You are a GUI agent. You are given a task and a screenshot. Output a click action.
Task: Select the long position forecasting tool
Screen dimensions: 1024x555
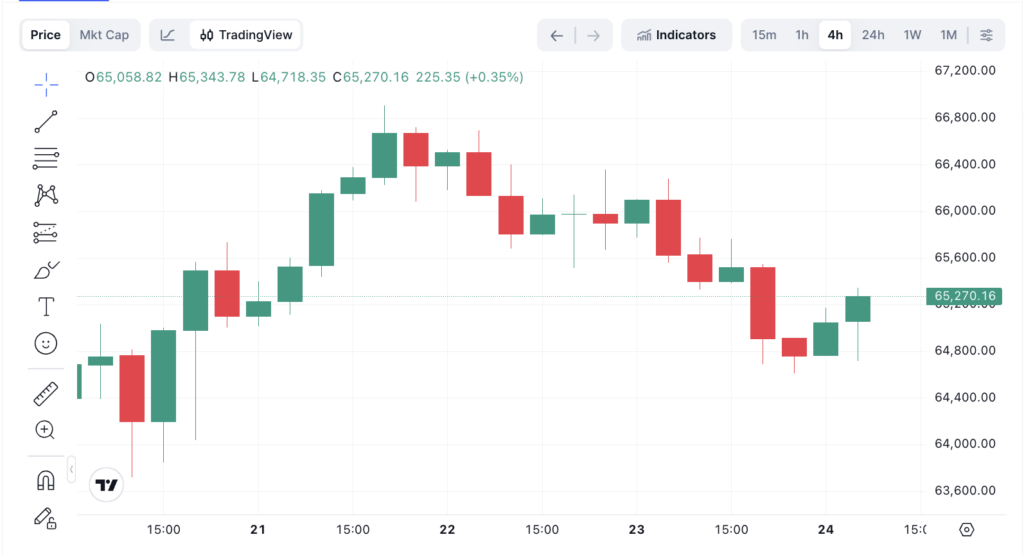(46, 232)
